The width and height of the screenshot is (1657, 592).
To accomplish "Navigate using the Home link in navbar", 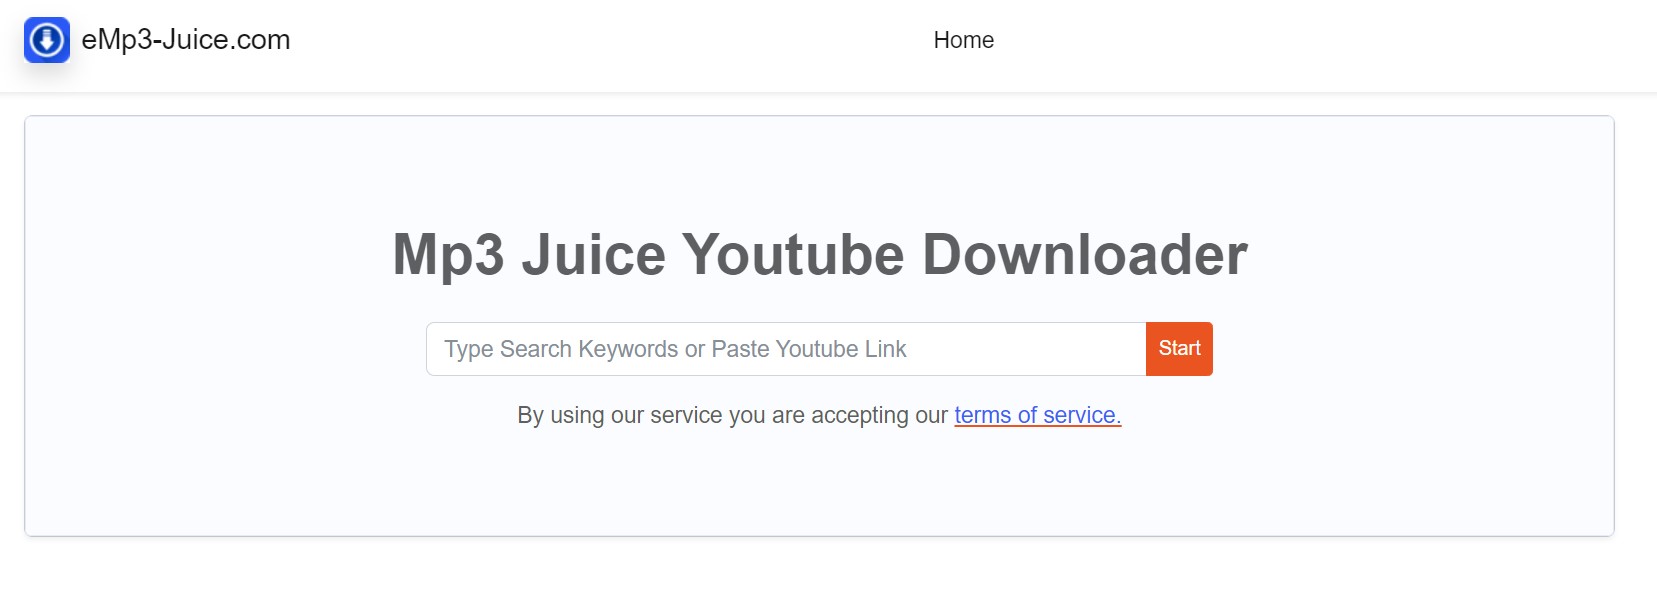I will tap(962, 40).
